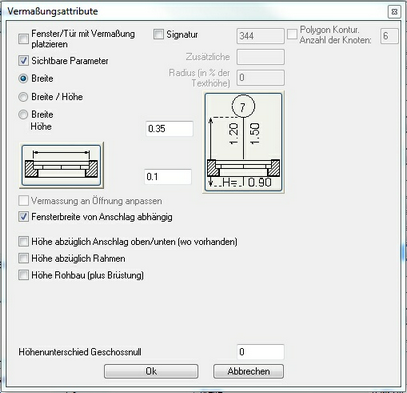Click Höhenunterschied Geschossnull input field

[x=260, y=352]
